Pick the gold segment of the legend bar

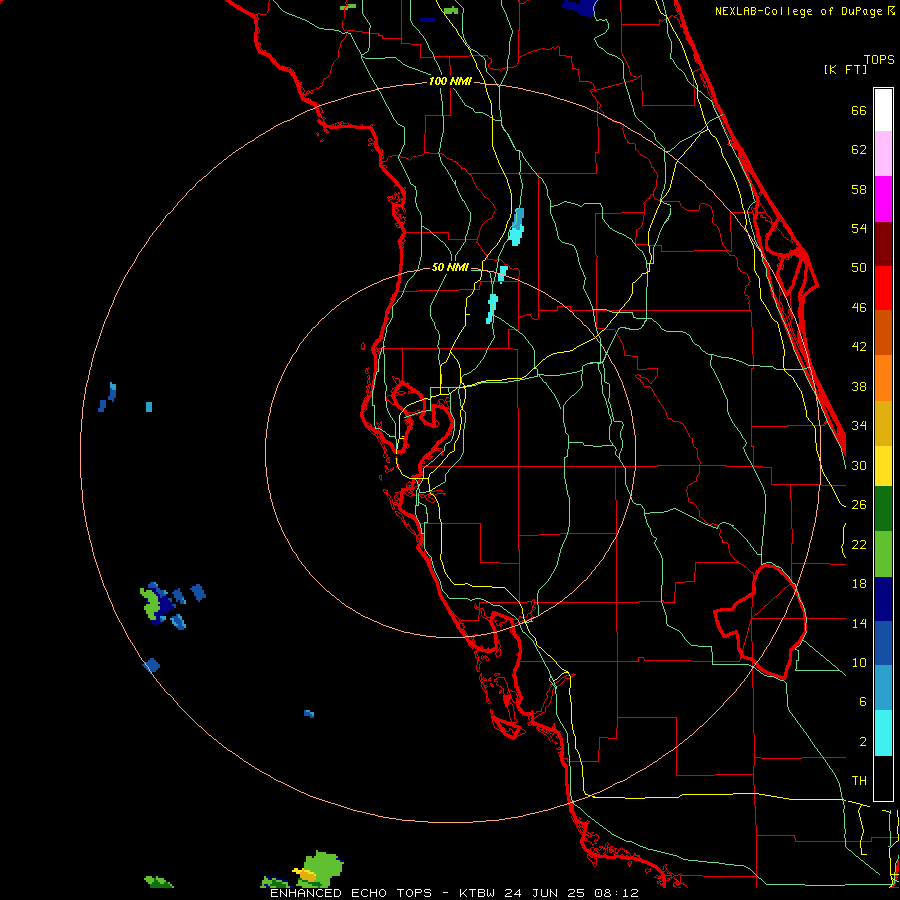tap(883, 423)
